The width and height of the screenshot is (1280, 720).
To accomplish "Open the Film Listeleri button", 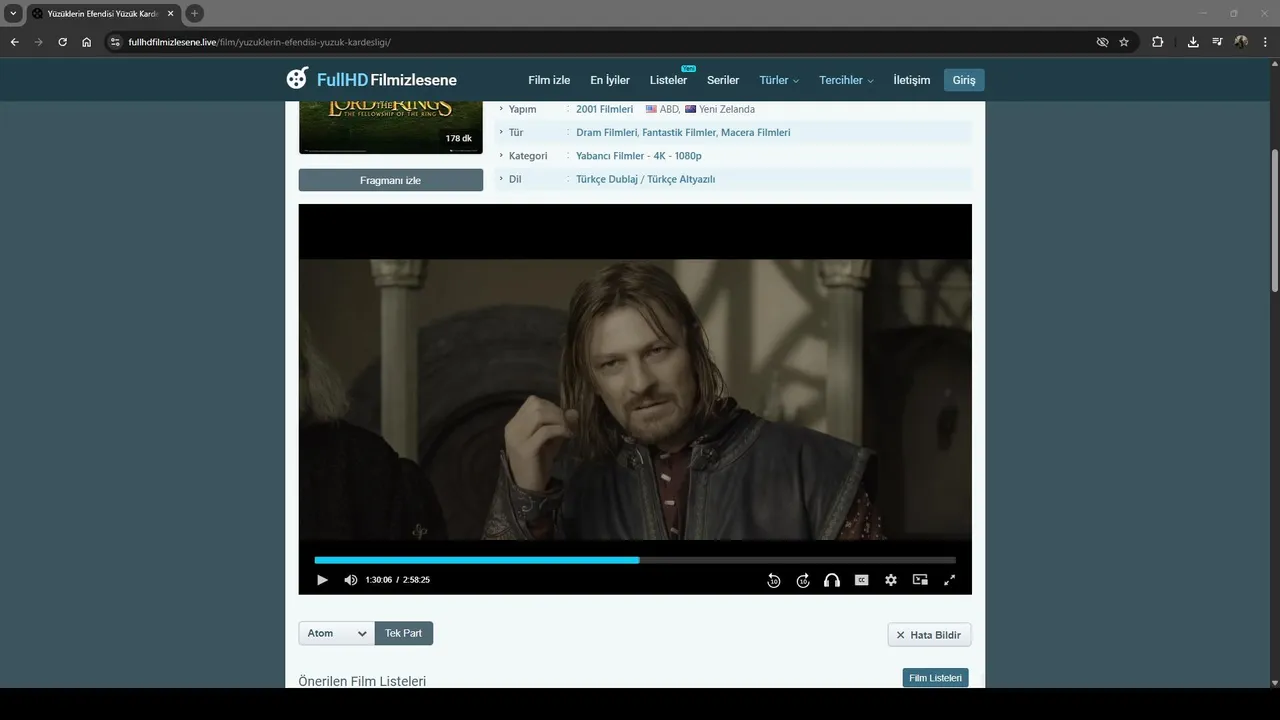I will 935,678.
